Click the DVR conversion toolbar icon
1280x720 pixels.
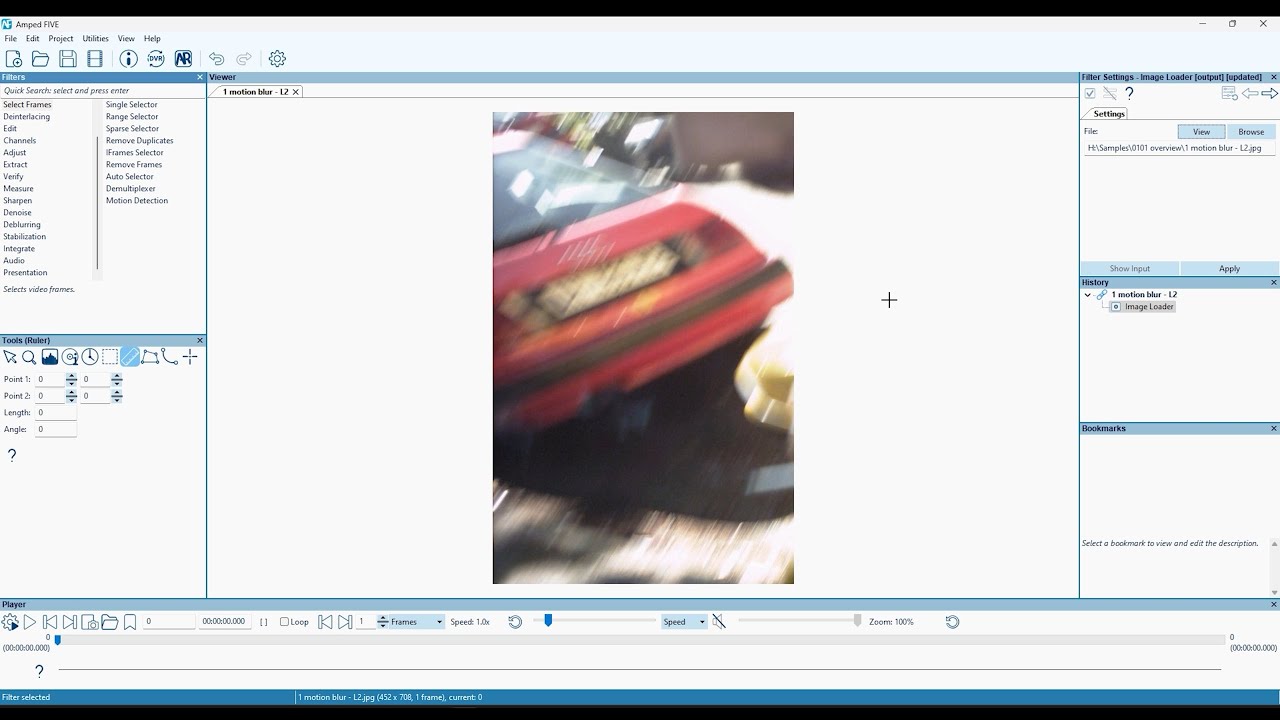point(156,59)
